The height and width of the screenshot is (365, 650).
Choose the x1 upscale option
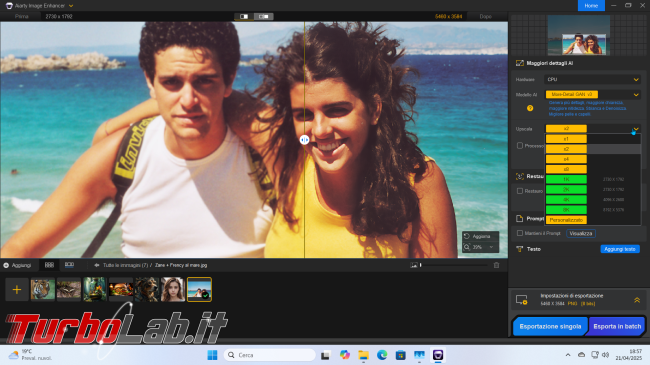pyautogui.click(x=566, y=139)
